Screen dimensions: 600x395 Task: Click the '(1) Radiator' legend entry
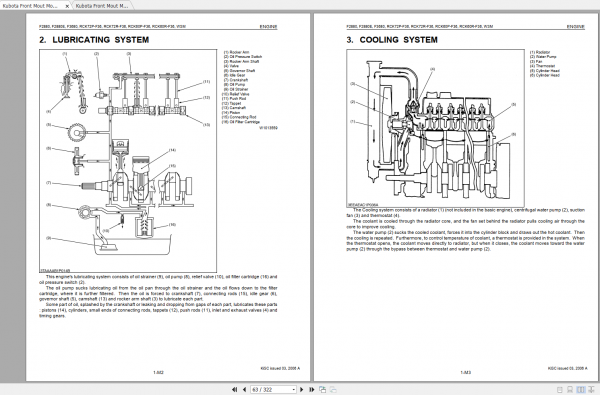540,52
